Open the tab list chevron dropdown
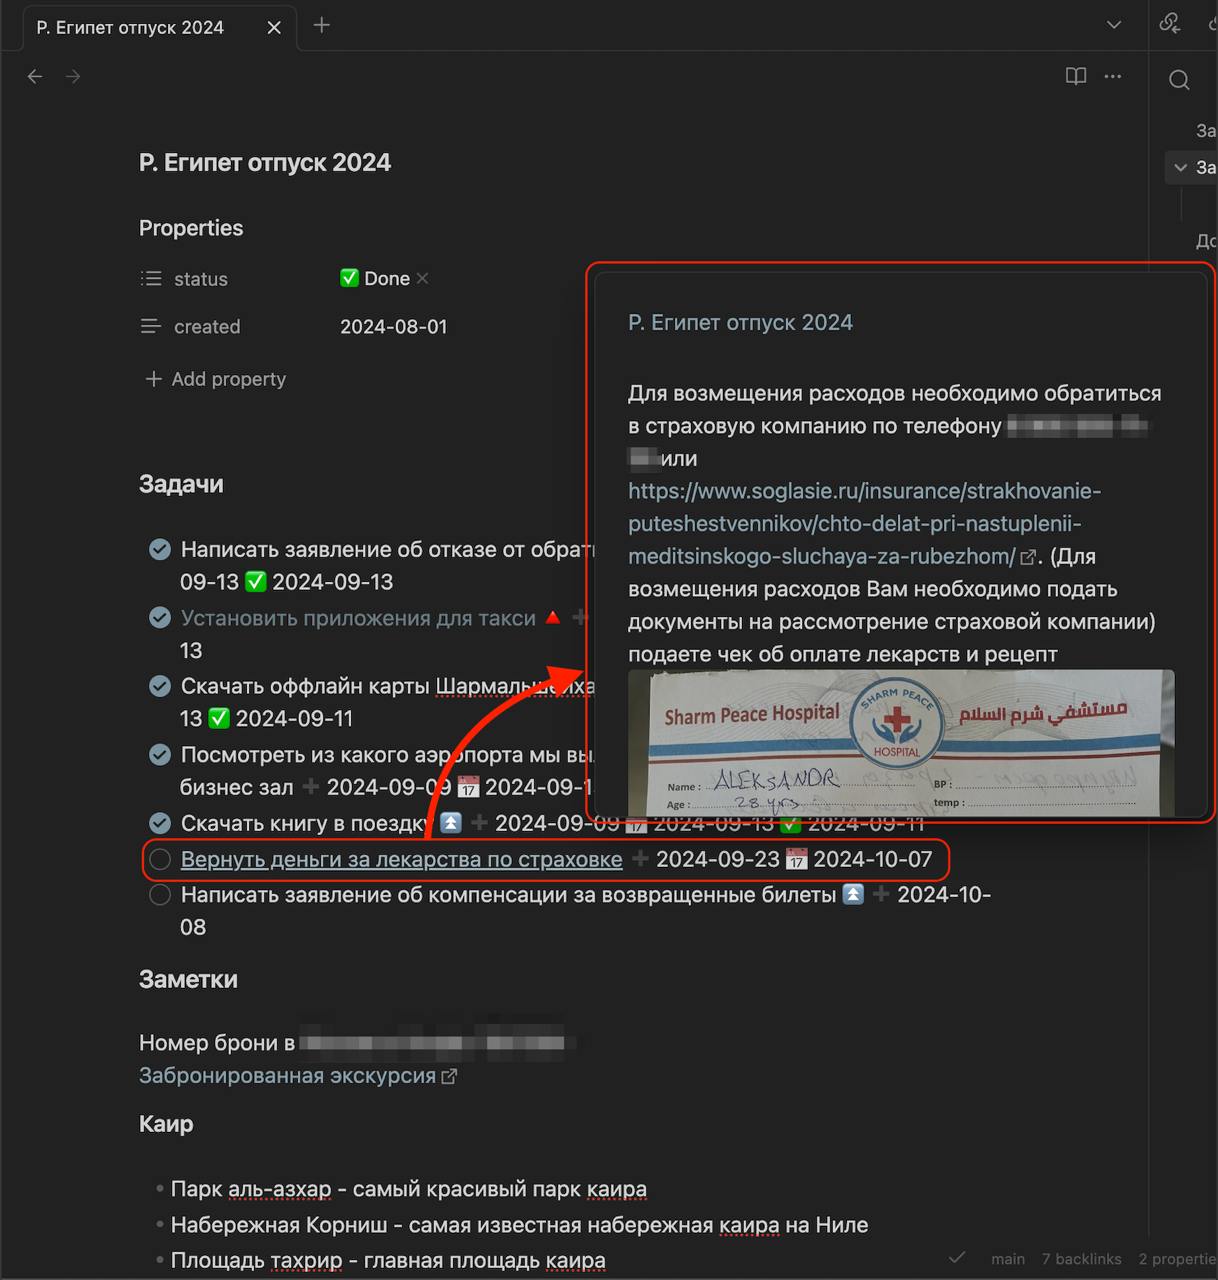This screenshot has width=1218, height=1280. pos(1114,25)
